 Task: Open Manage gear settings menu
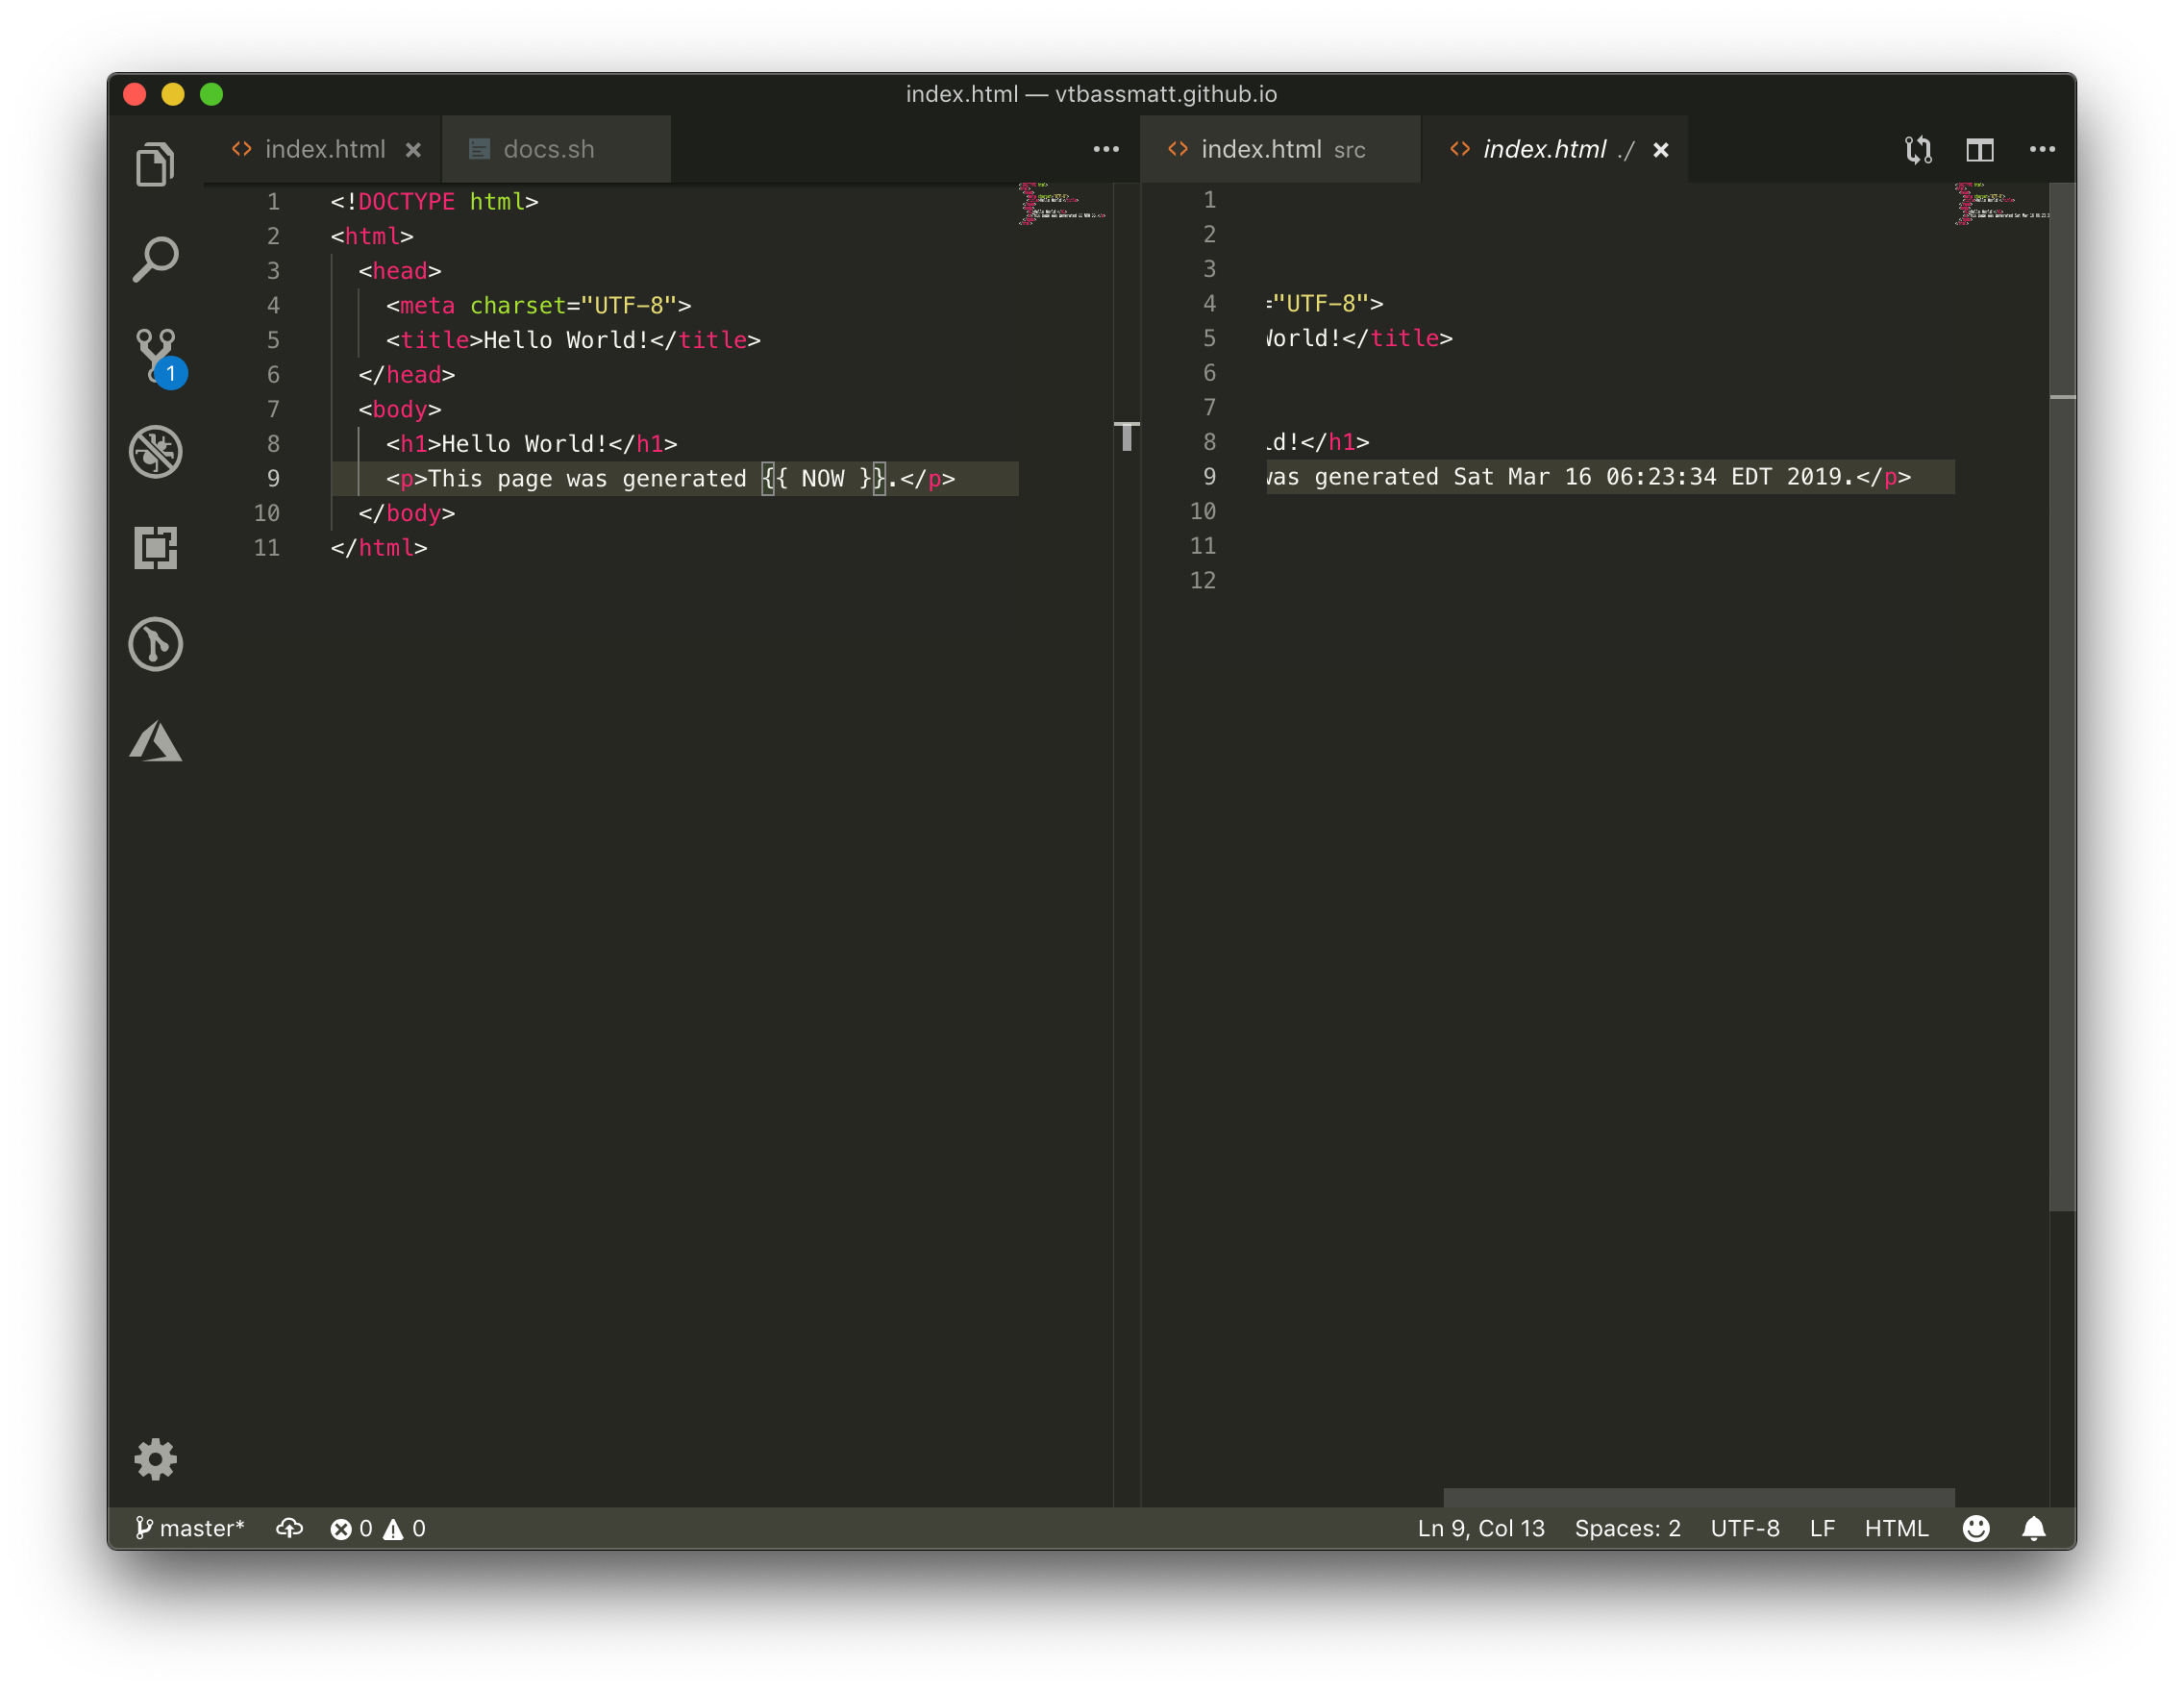coord(155,1460)
